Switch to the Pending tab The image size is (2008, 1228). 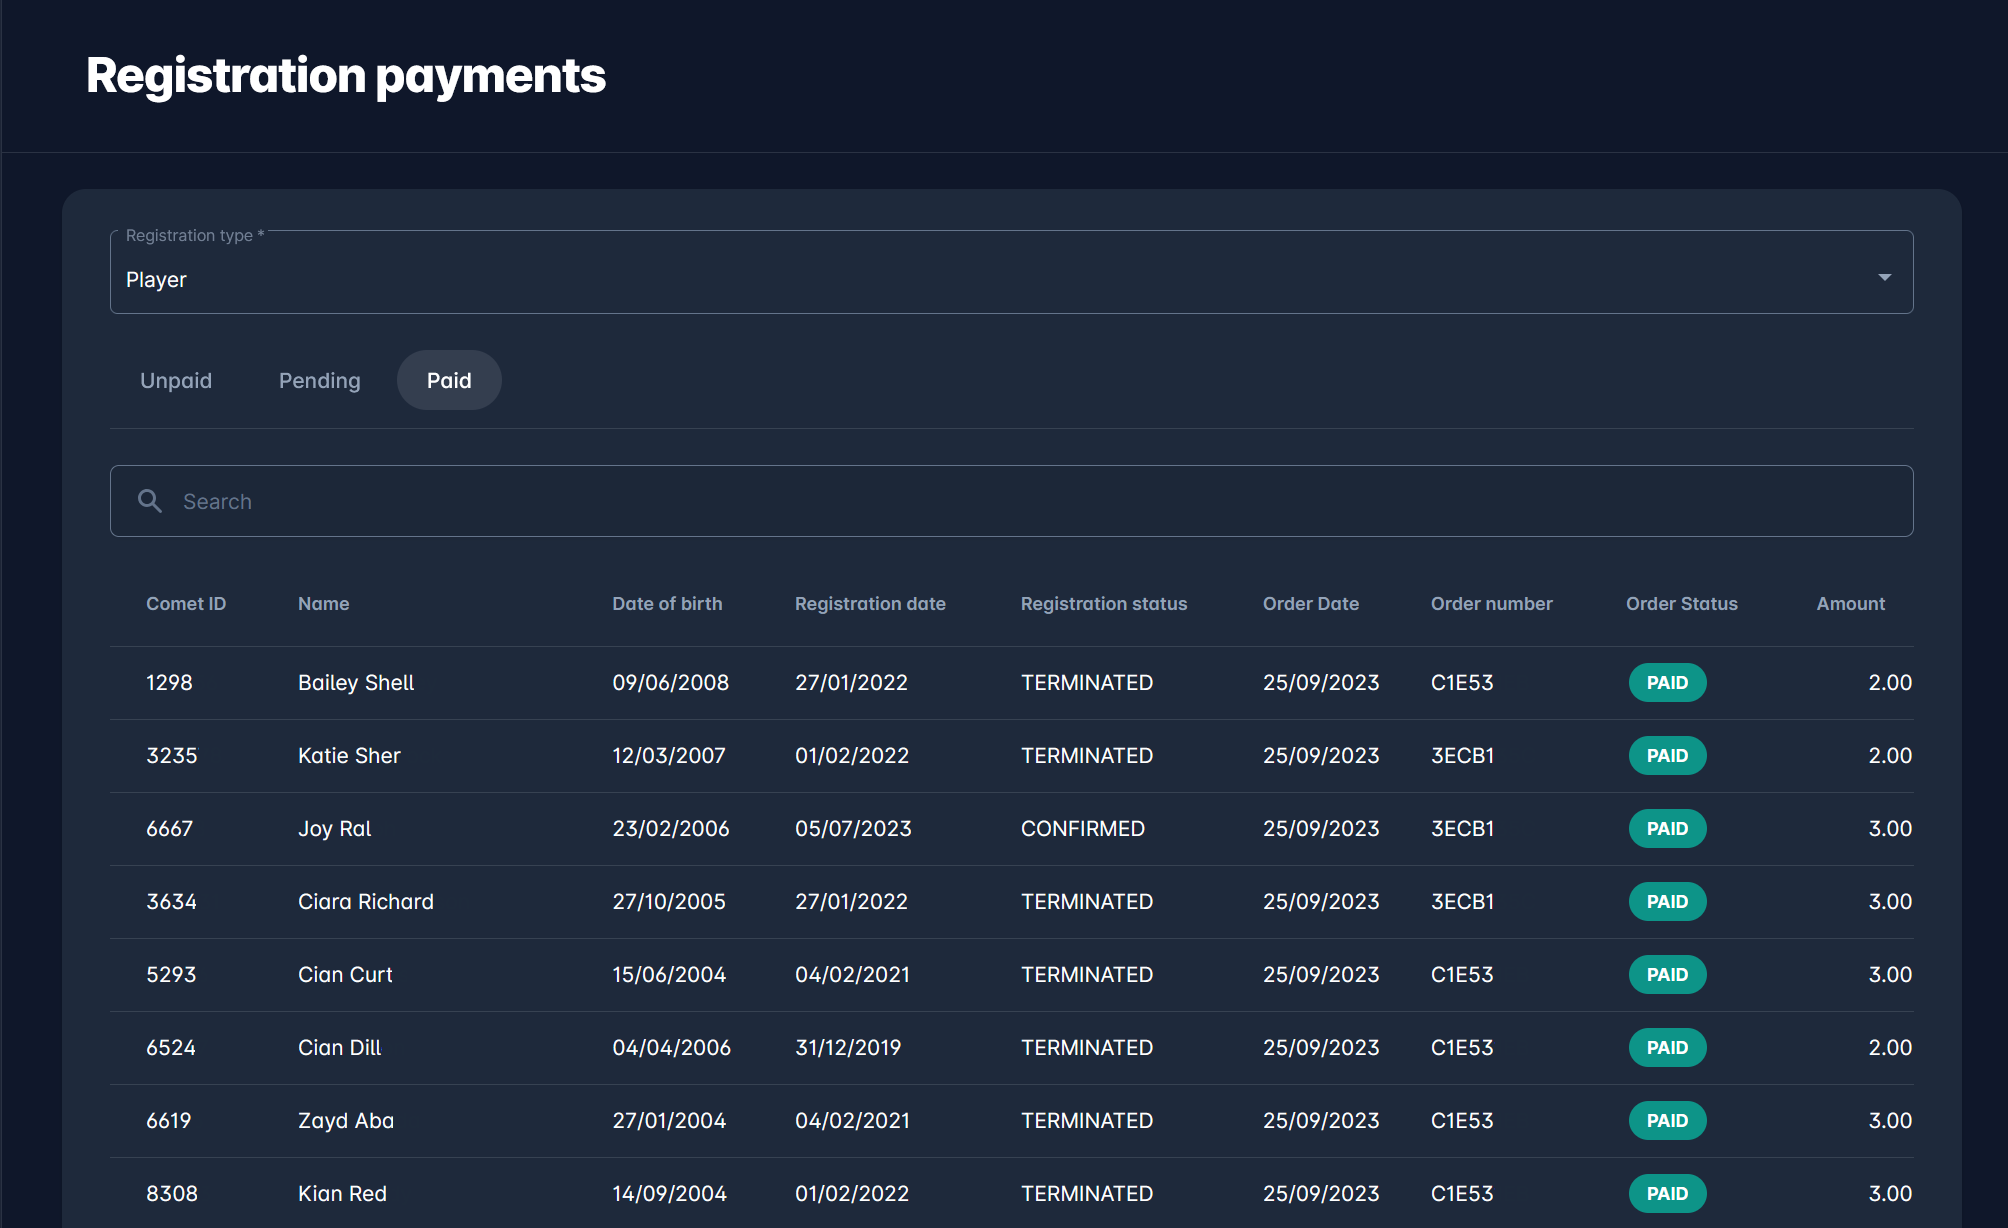point(319,380)
